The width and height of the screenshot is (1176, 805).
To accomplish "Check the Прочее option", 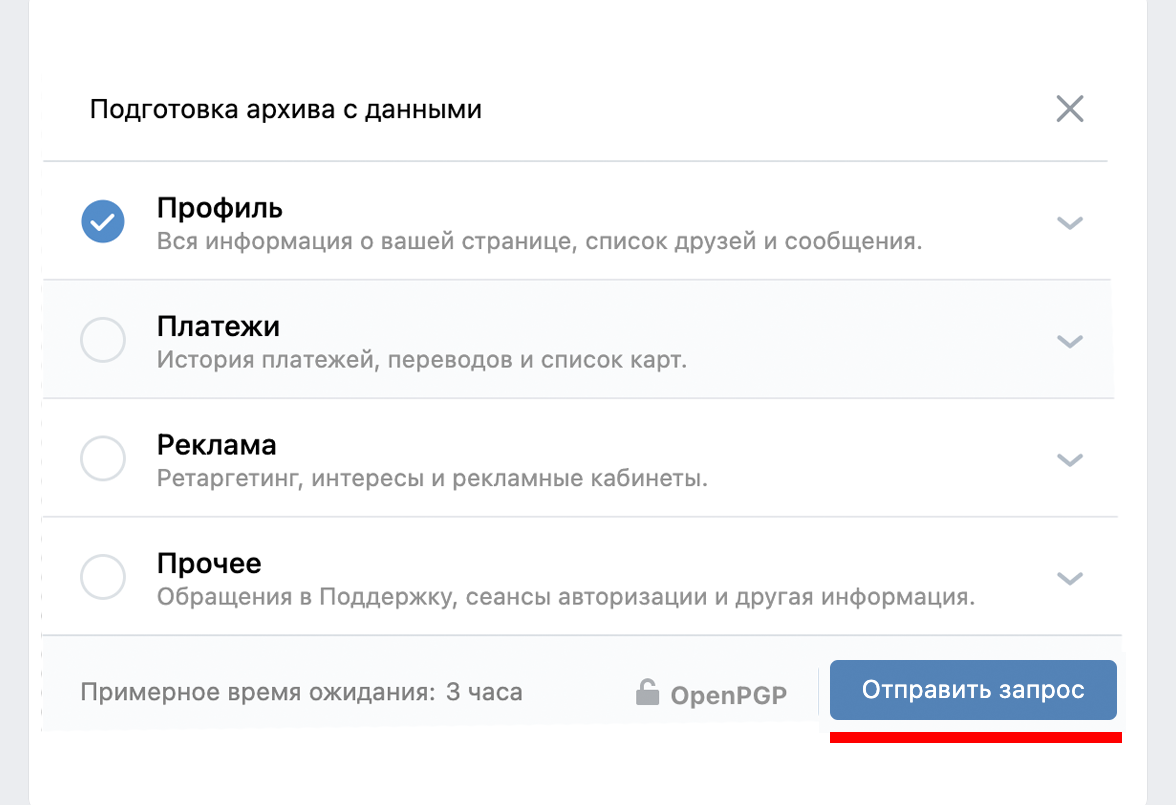I will coord(103,577).
